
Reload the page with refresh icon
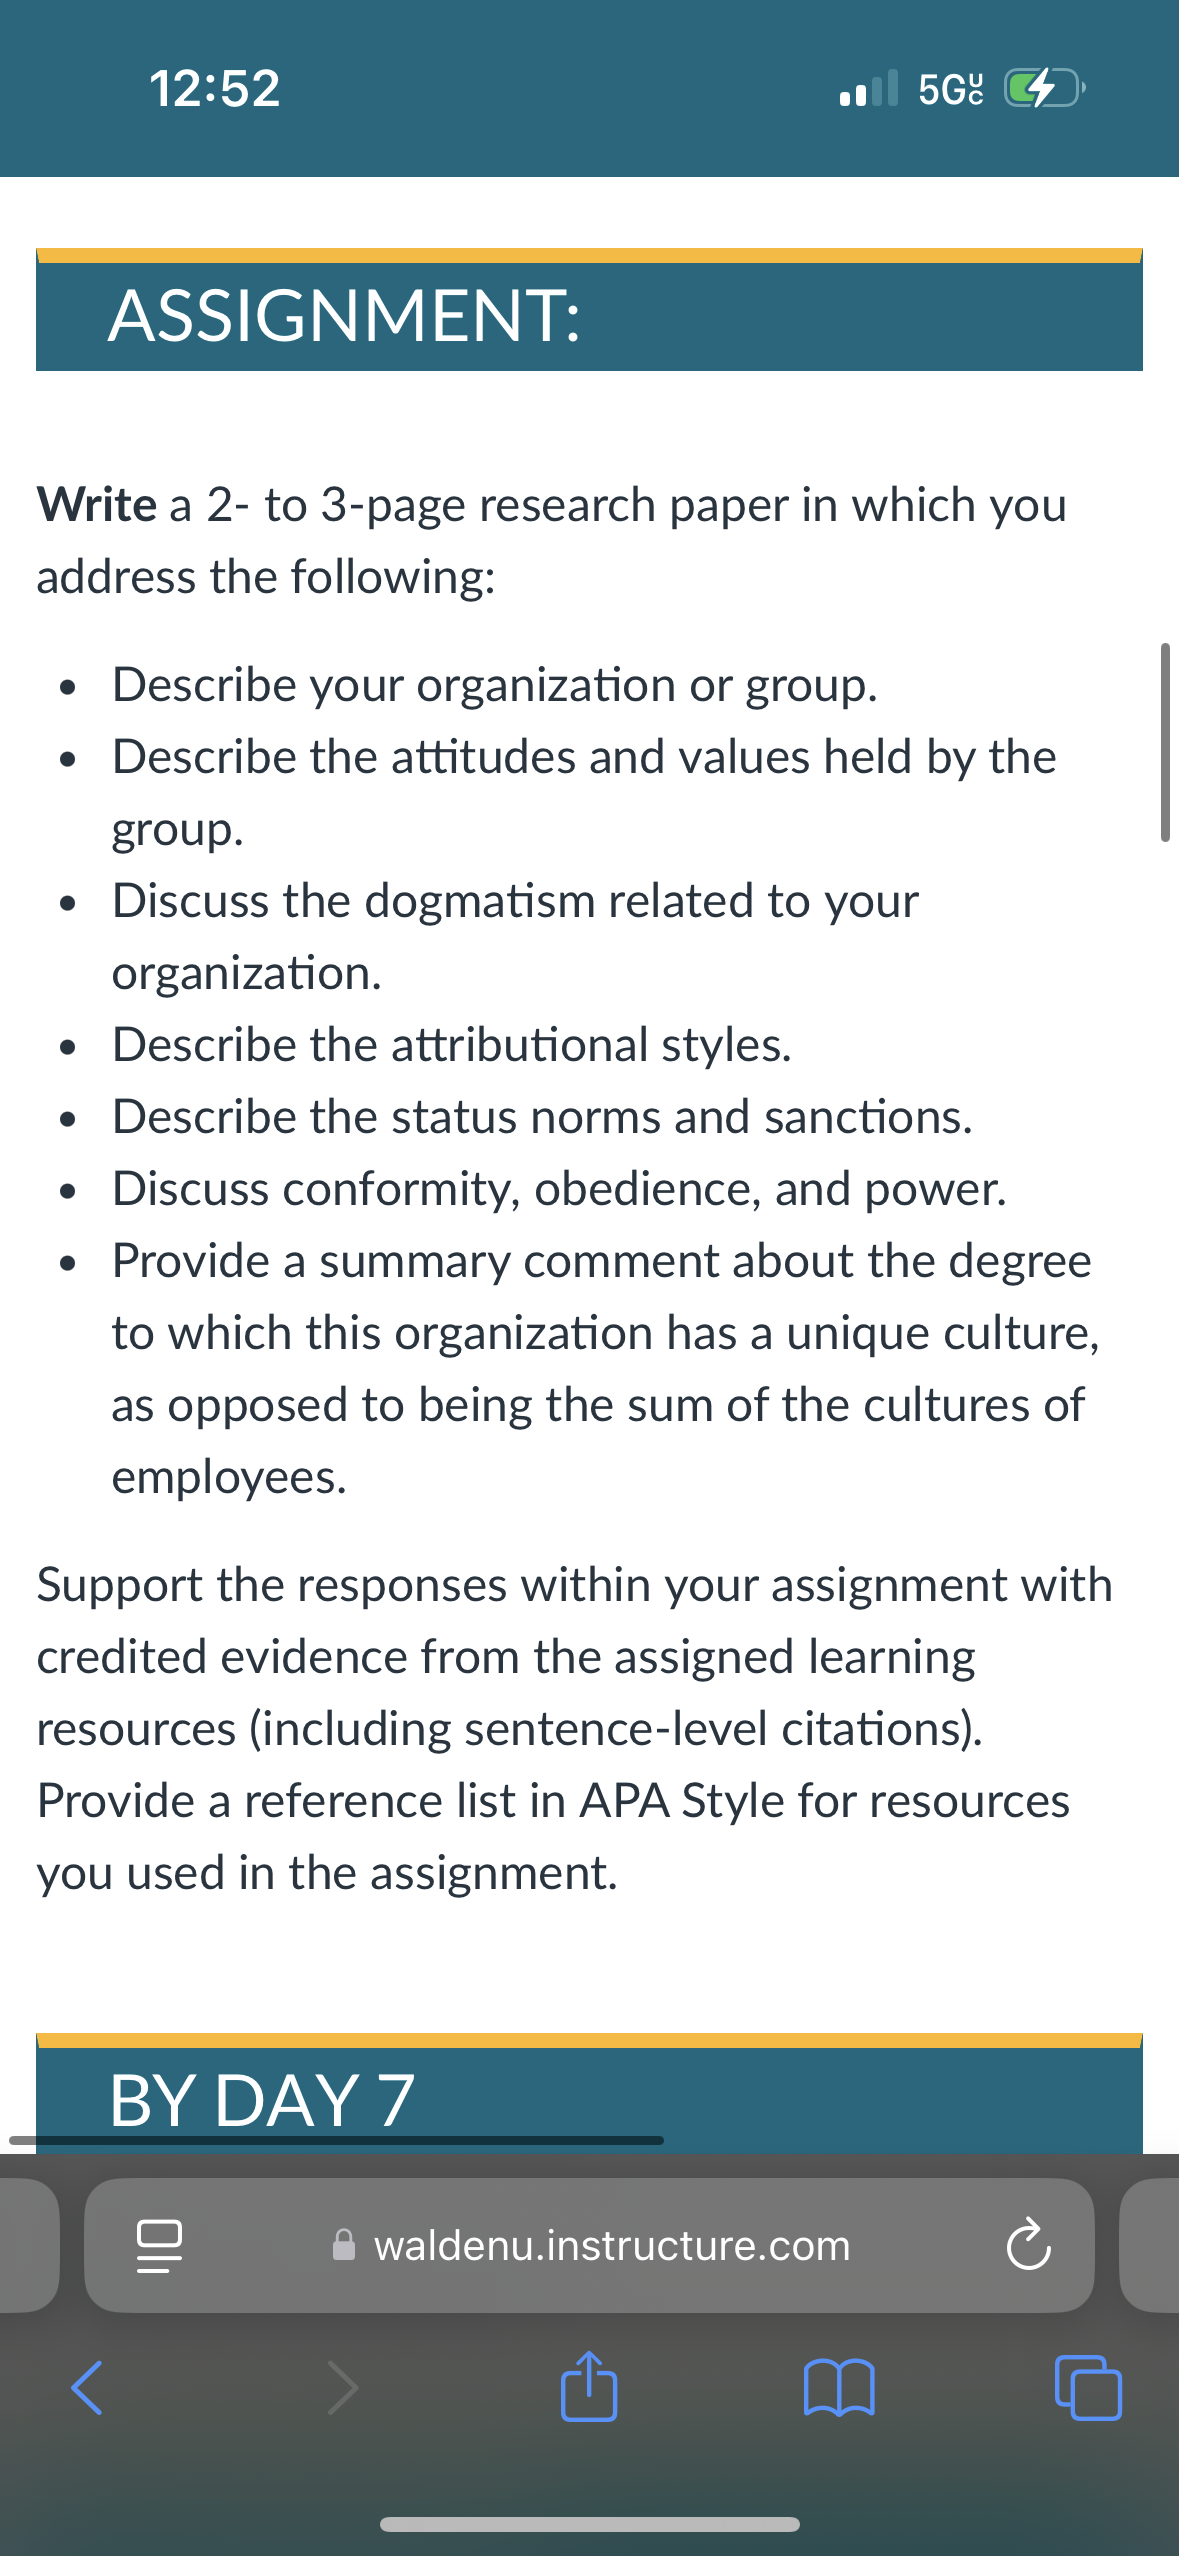tap(1028, 2245)
